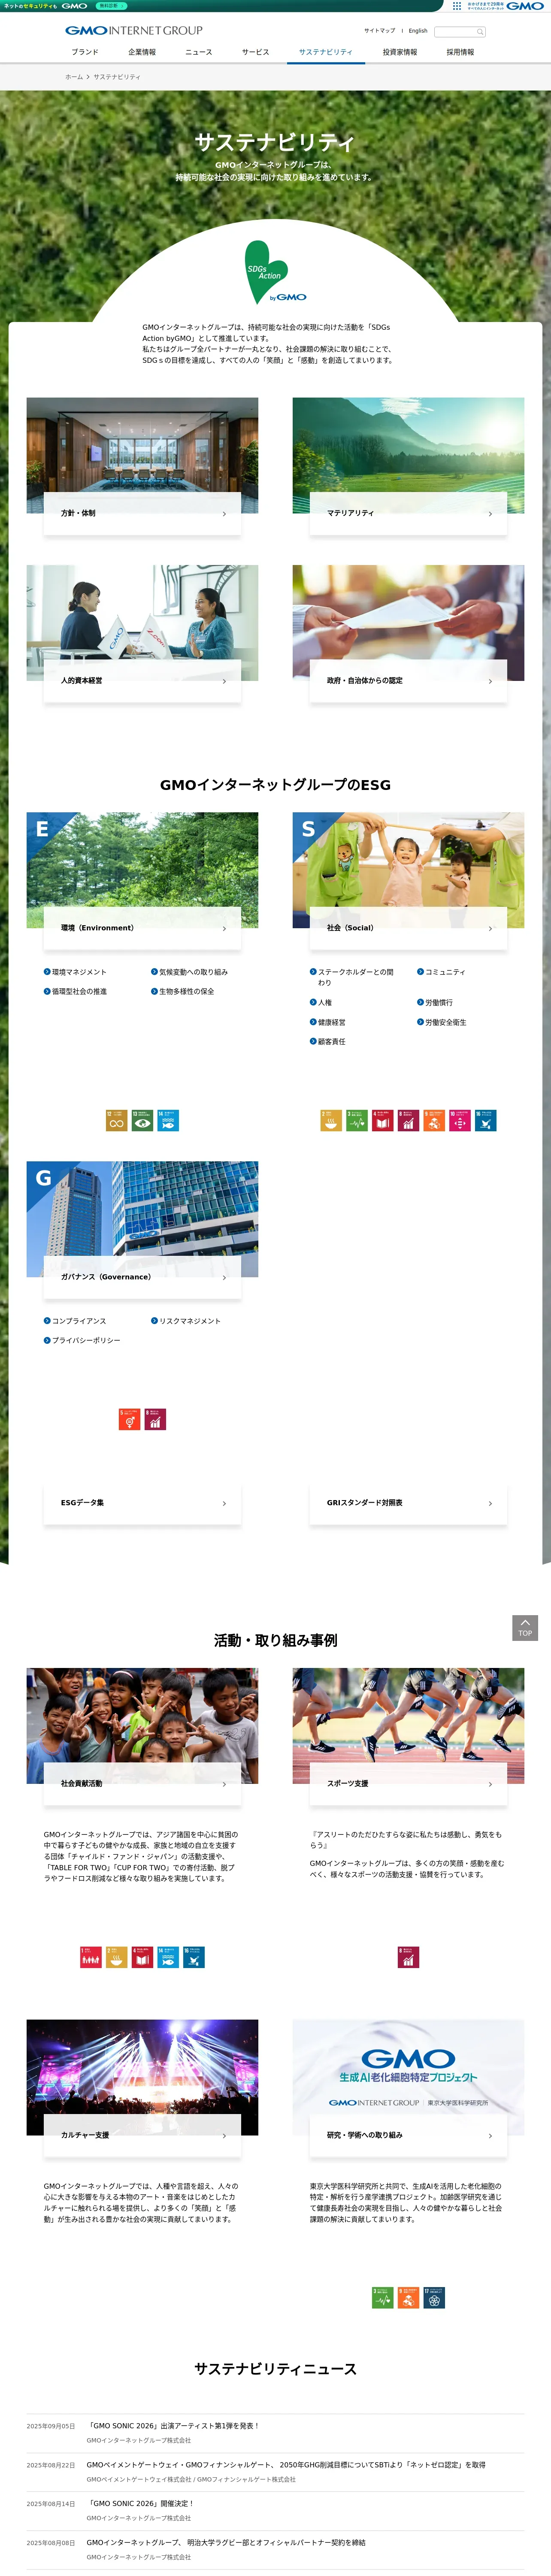Open the 投資家情報 menu
The height and width of the screenshot is (2576, 551).
(x=400, y=52)
